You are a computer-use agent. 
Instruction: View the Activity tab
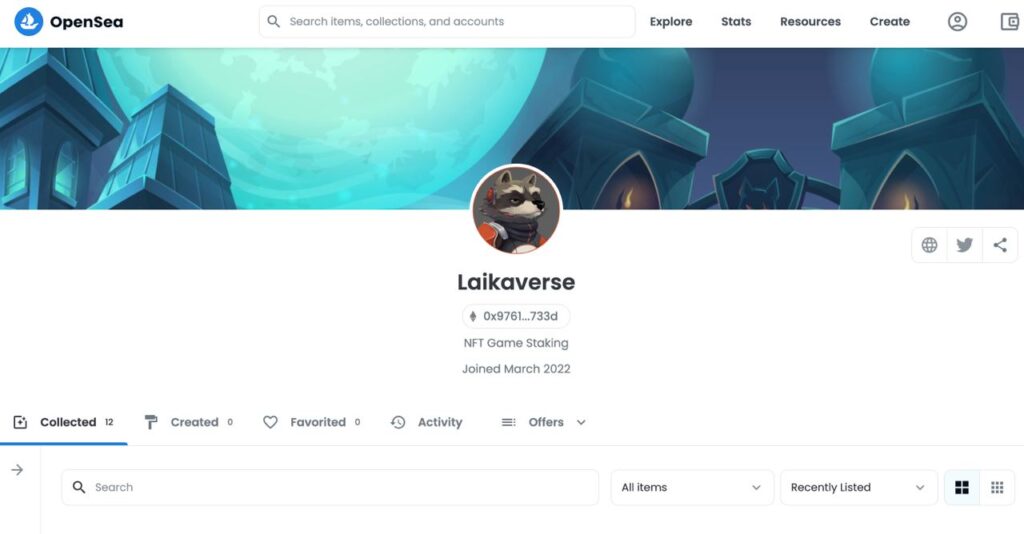426,422
